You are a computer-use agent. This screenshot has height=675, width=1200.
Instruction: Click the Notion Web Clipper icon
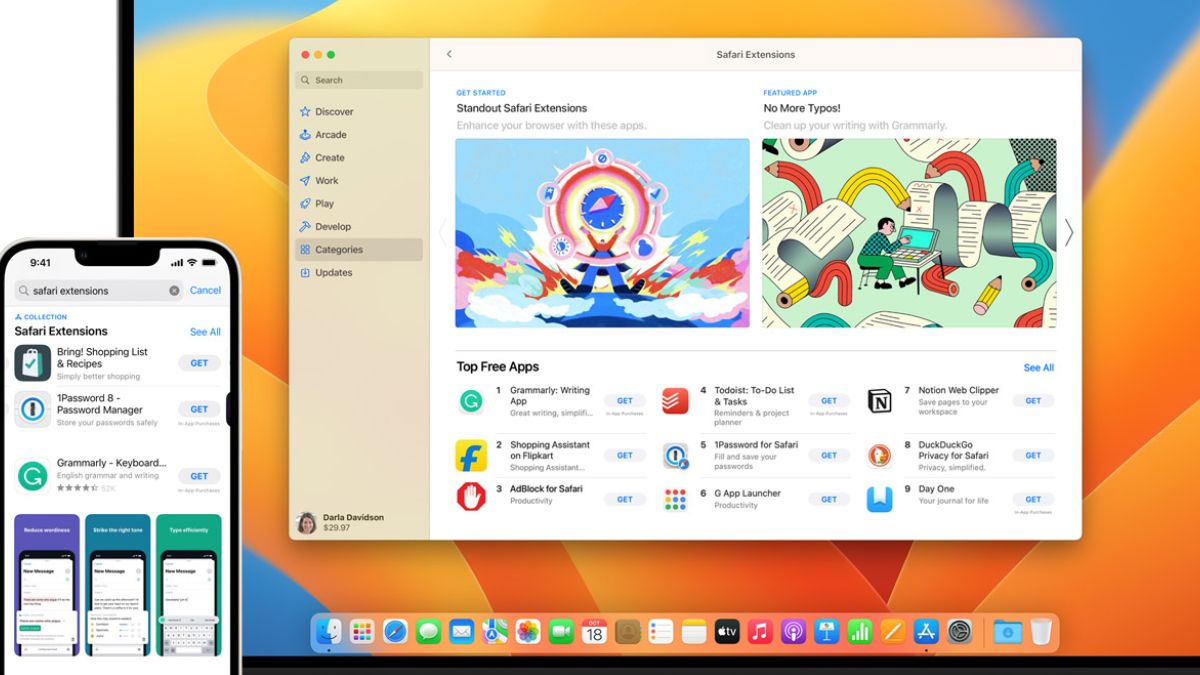click(x=879, y=401)
